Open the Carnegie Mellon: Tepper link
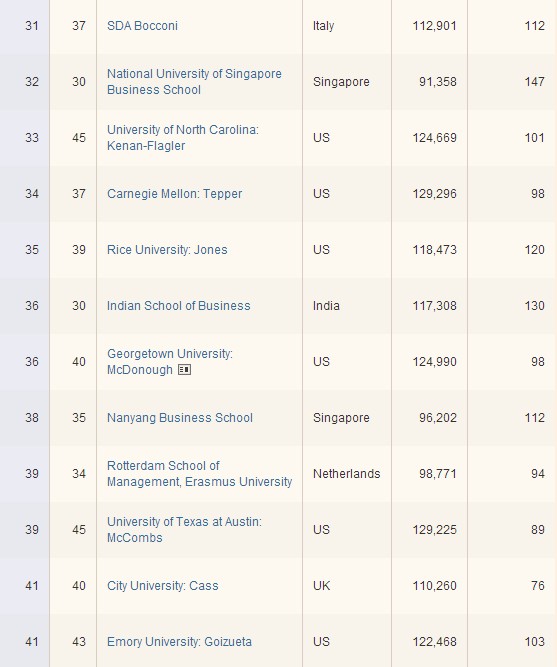The height and width of the screenshot is (667, 557). pyautogui.click(x=174, y=194)
